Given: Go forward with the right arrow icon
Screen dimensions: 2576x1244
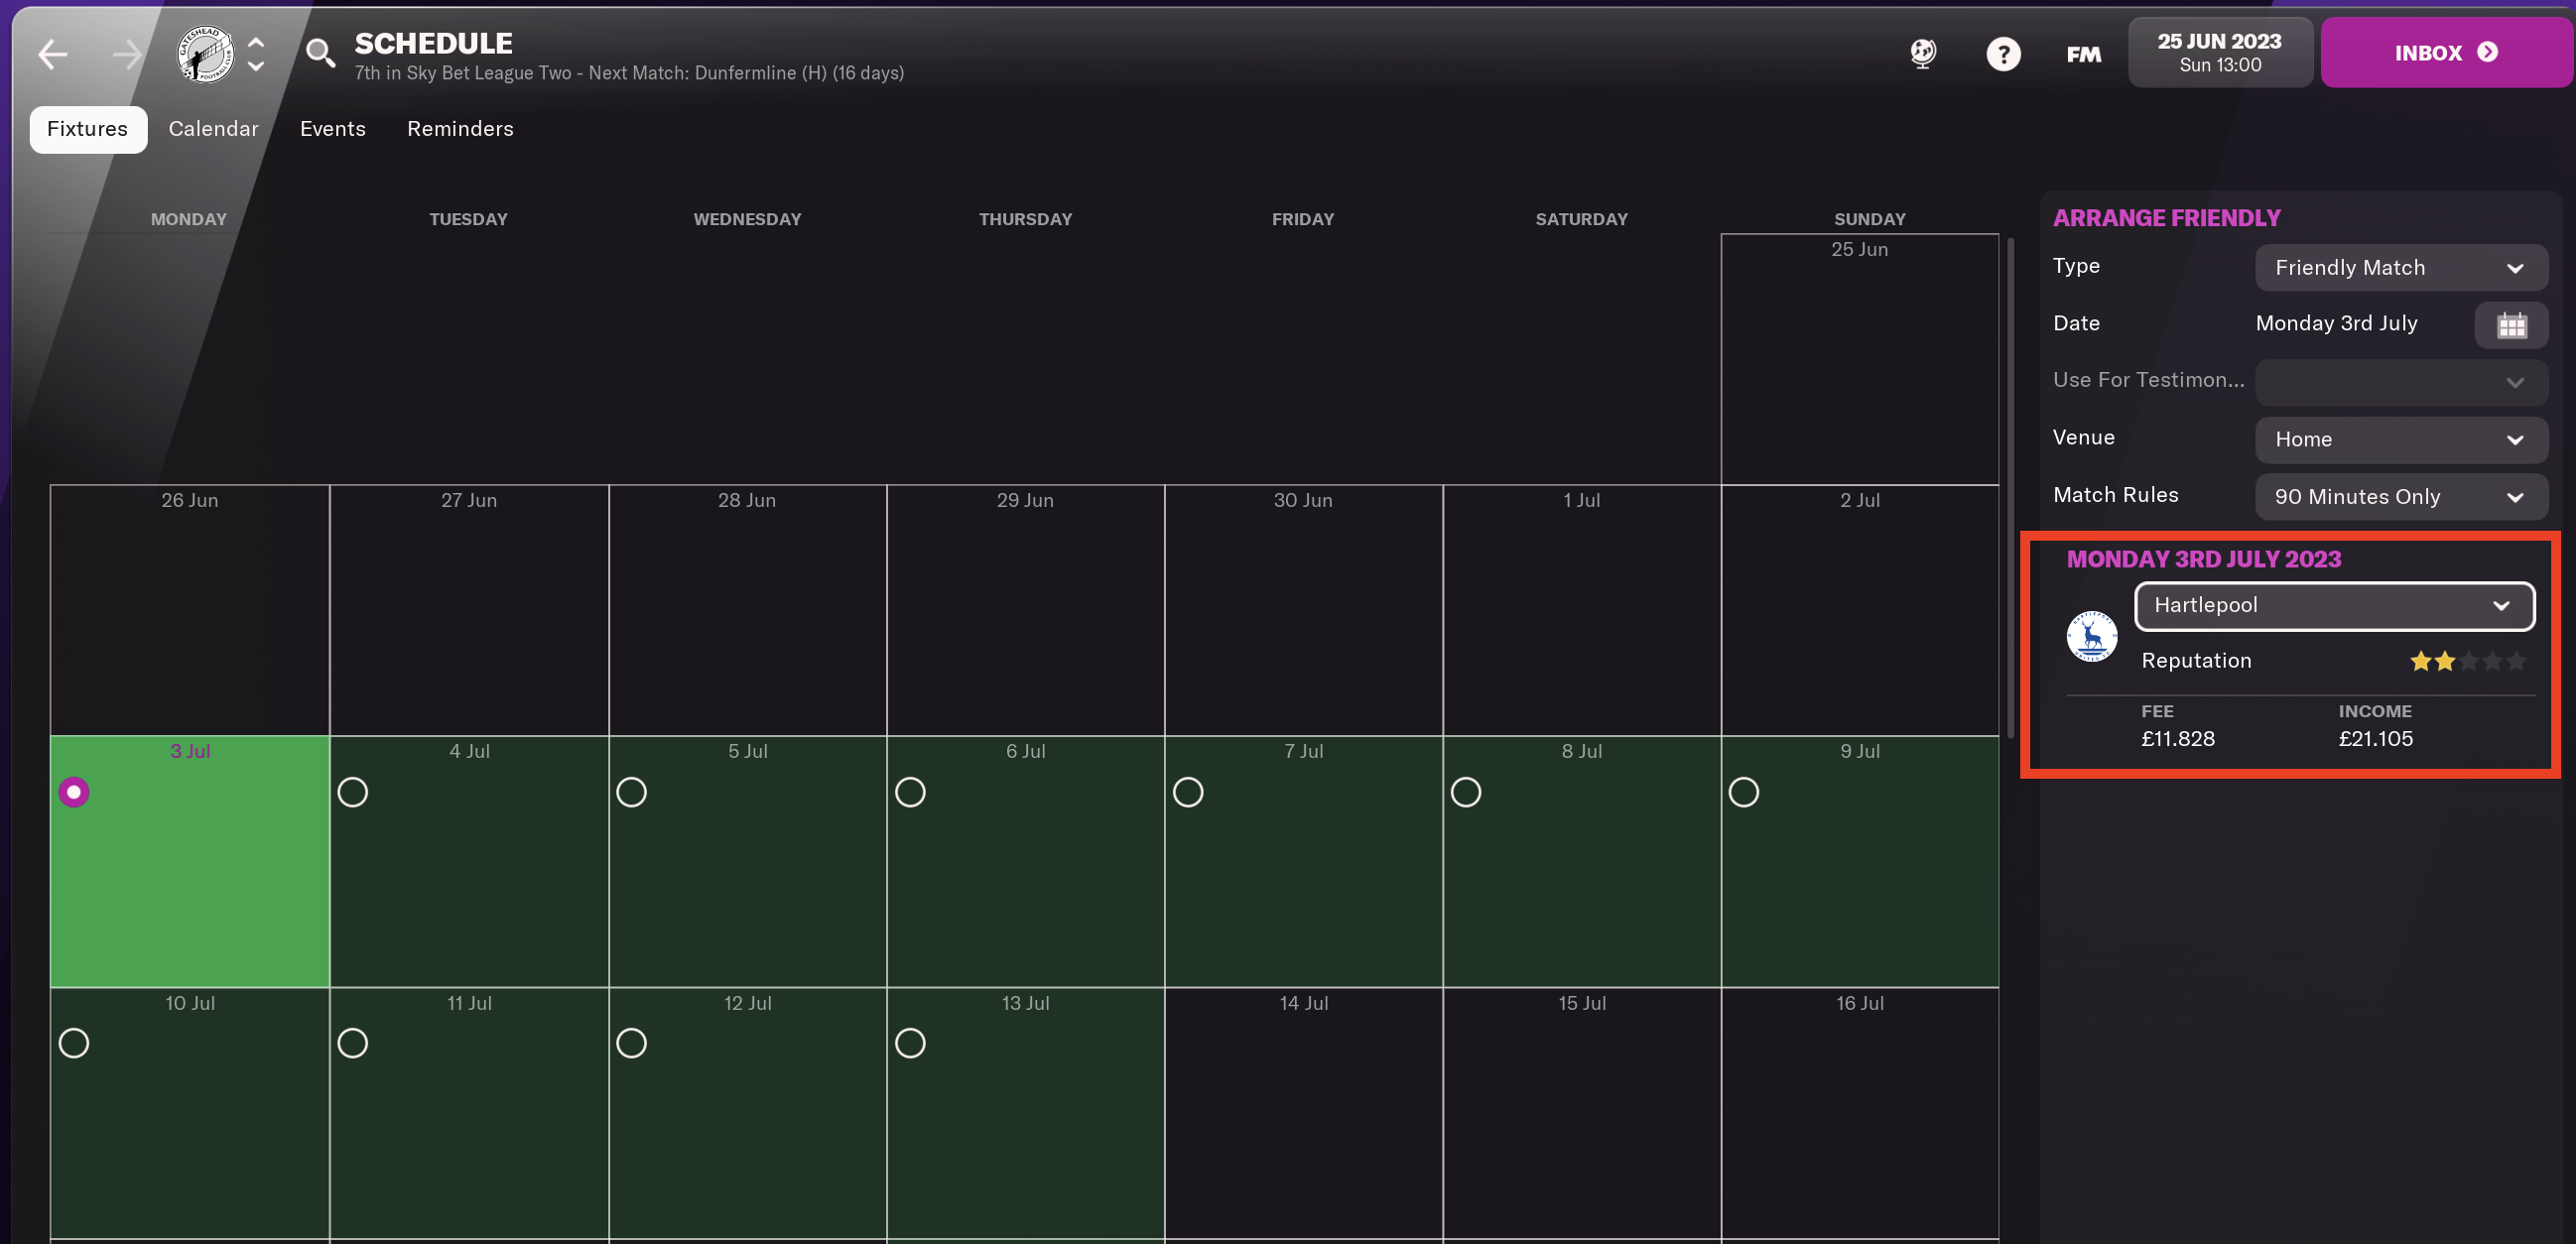Looking at the screenshot, I should [x=127, y=54].
